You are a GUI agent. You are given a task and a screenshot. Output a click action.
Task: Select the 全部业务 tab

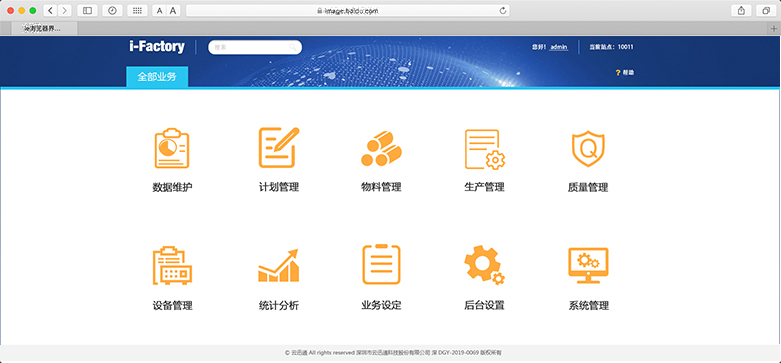(157, 77)
